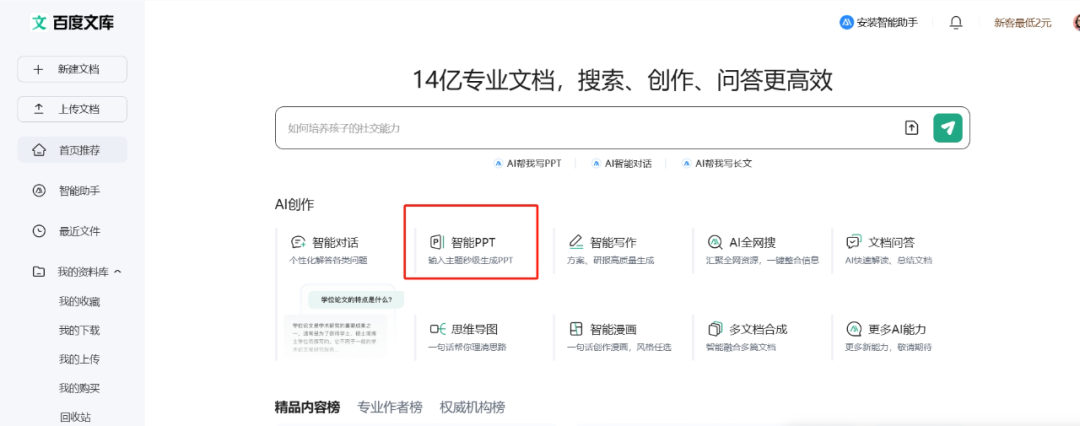Select the AI智能对话 suggestion chip

pos(621,163)
